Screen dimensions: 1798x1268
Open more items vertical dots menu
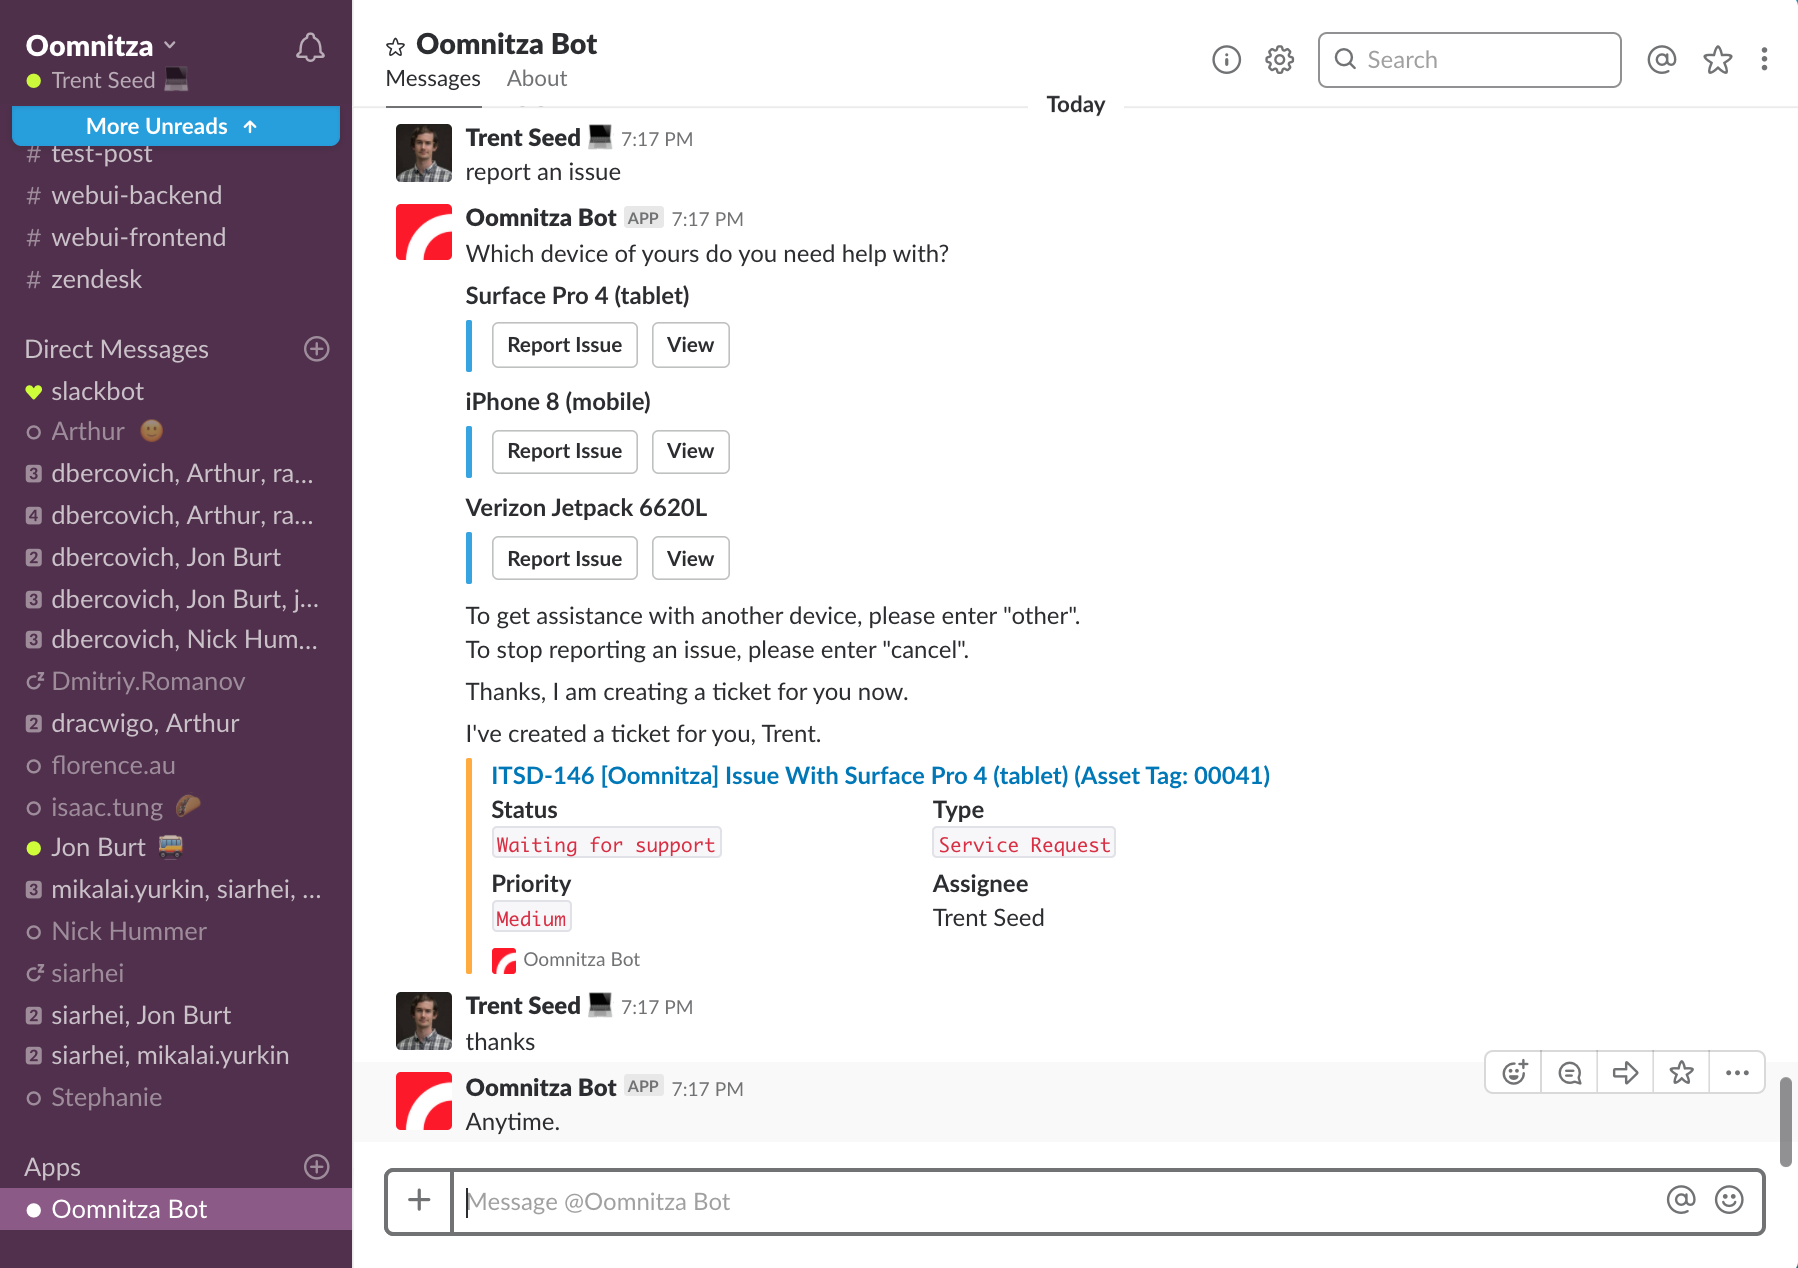click(x=1764, y=60)
